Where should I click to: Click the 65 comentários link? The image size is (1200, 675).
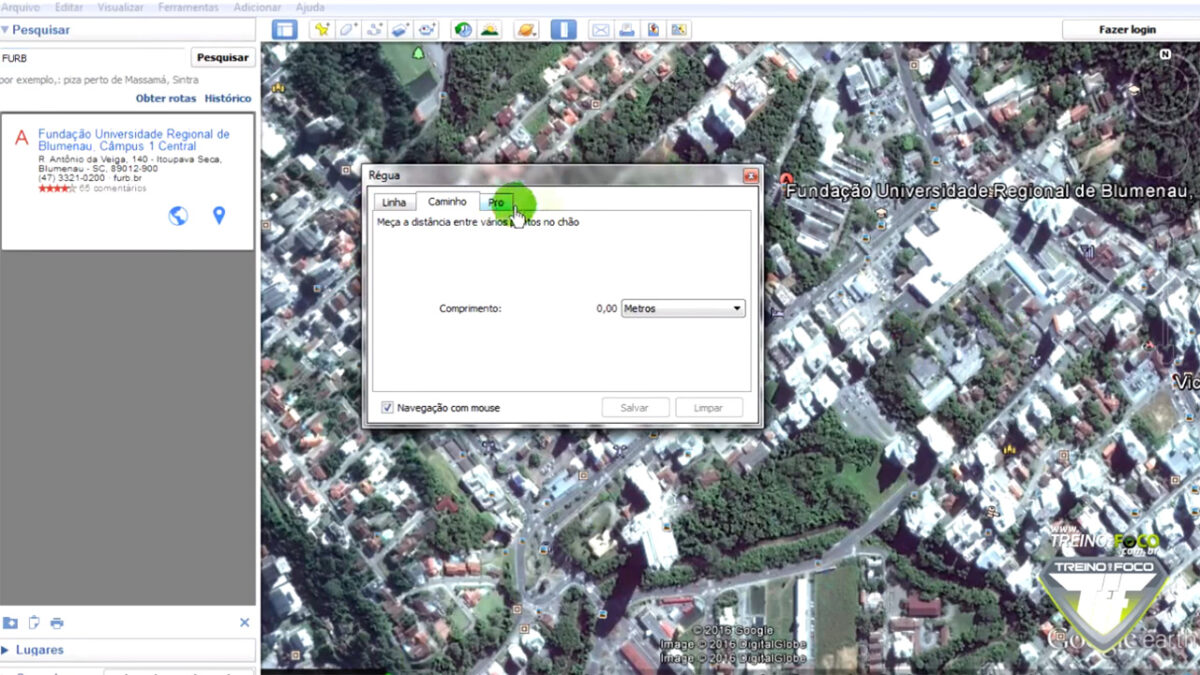[112, 188]
